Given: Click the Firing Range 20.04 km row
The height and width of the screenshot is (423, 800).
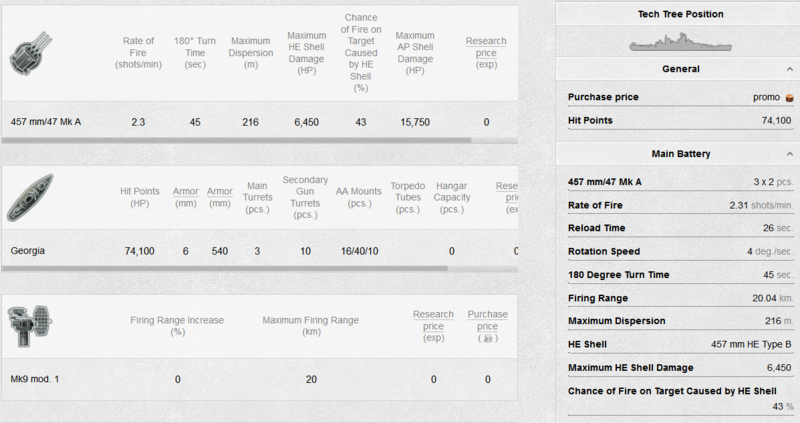Looking at the screenshot, I should (680, 297).
